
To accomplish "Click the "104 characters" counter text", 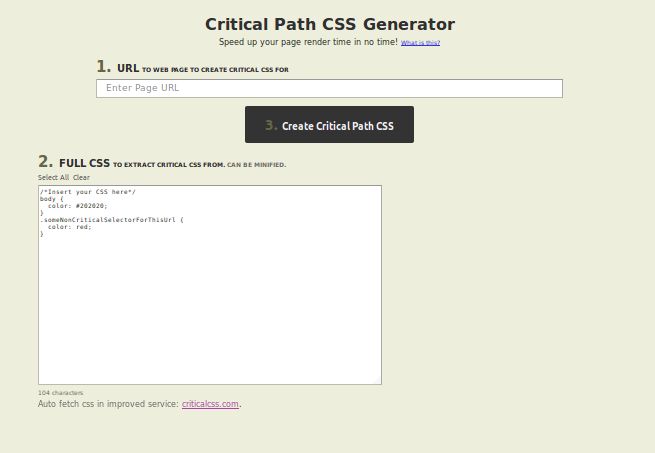I will [x=61, y=393].
